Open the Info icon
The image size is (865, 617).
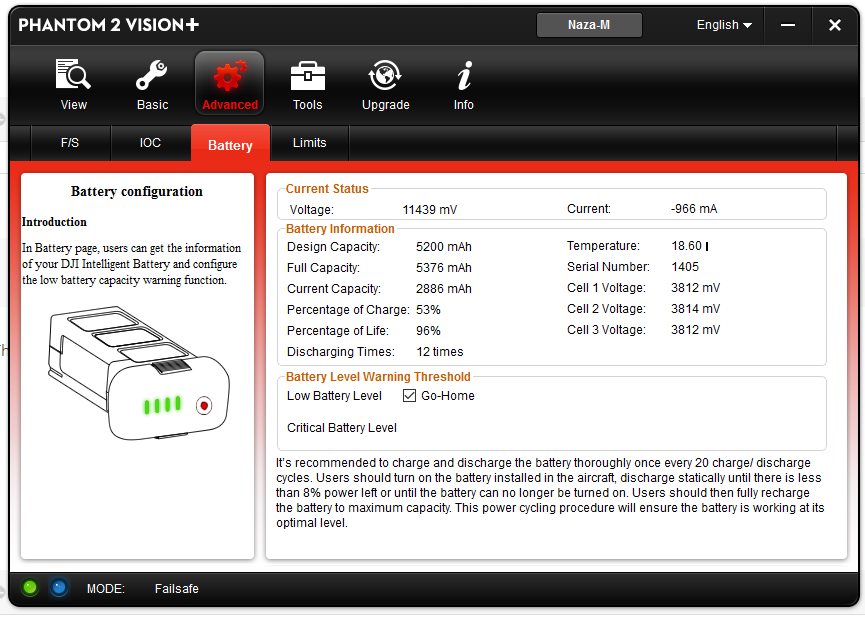click(464, 75)
